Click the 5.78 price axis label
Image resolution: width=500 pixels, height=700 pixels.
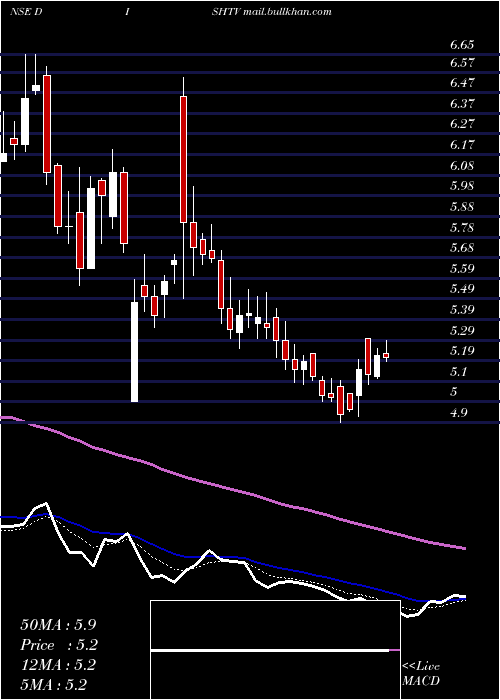coord(462,228)
